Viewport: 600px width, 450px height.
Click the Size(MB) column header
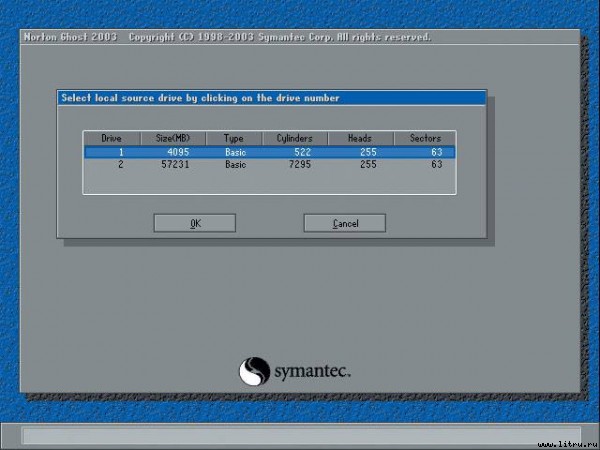click(x=173, y=138)
